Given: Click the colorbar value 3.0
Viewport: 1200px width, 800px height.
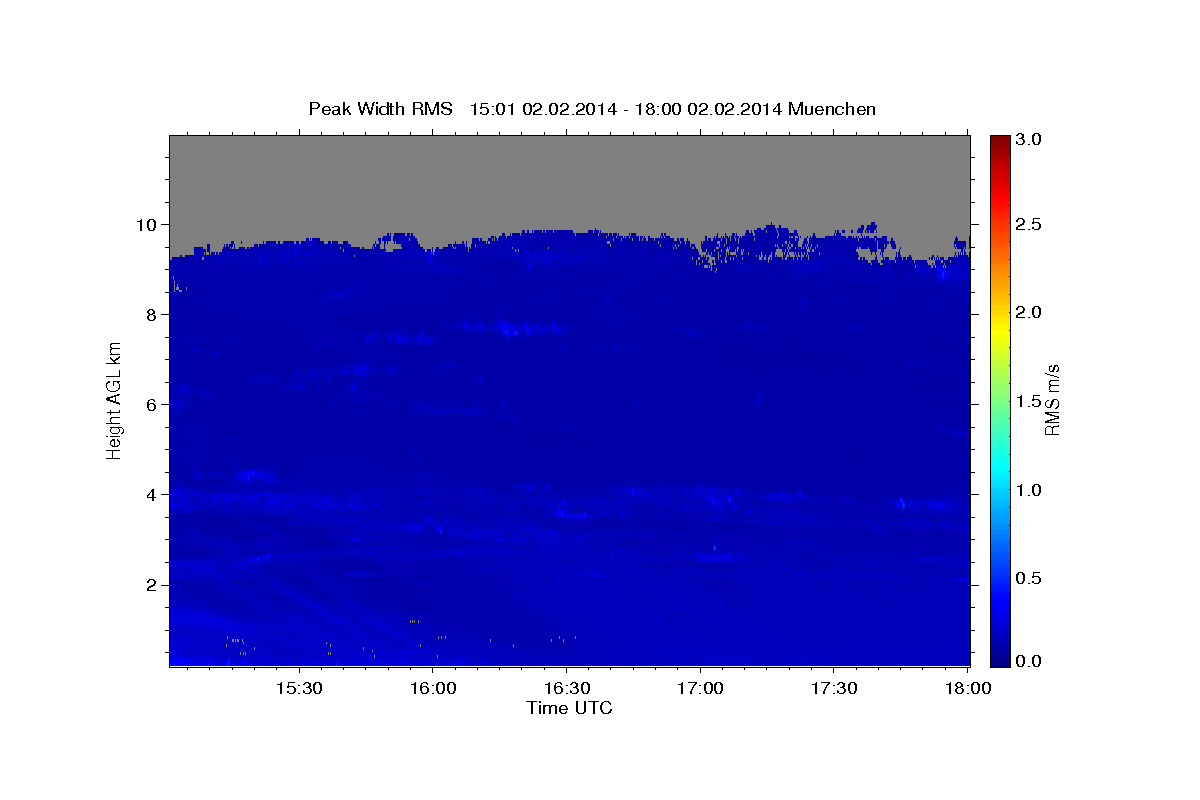Looking at the screenshot, I should coord(1030,139).
